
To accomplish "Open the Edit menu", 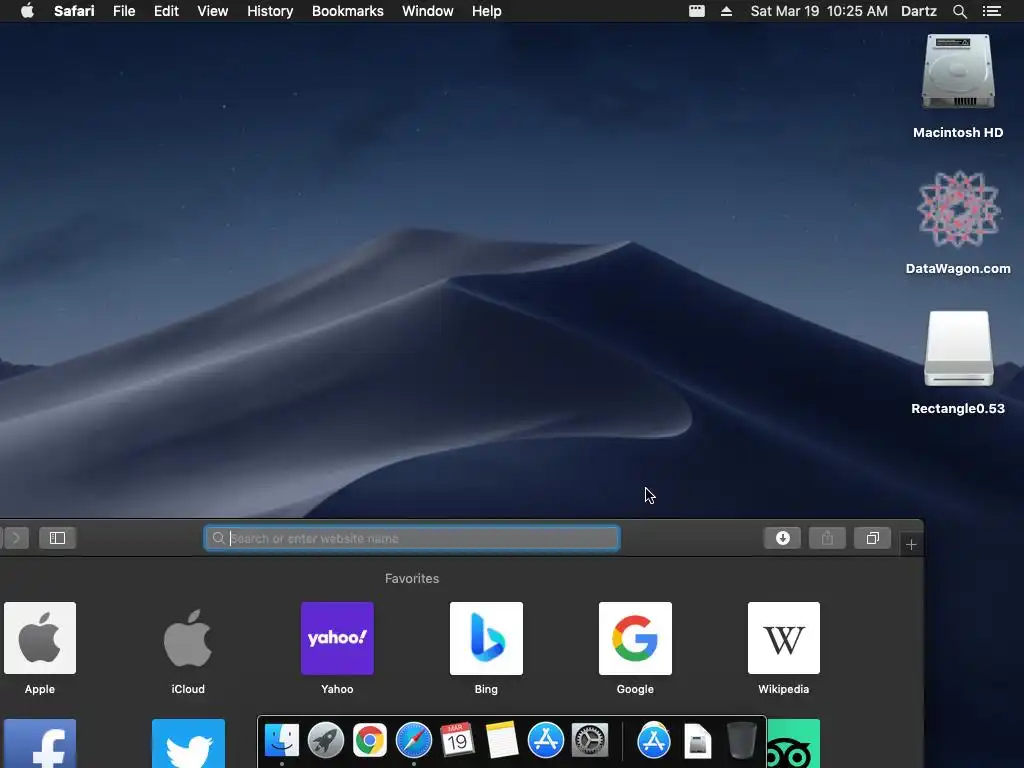I will click(x=166, y=11).
